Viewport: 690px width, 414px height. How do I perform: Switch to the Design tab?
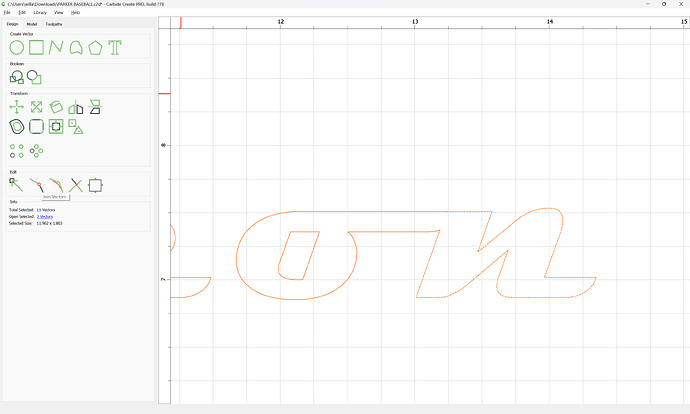point(12,24)
